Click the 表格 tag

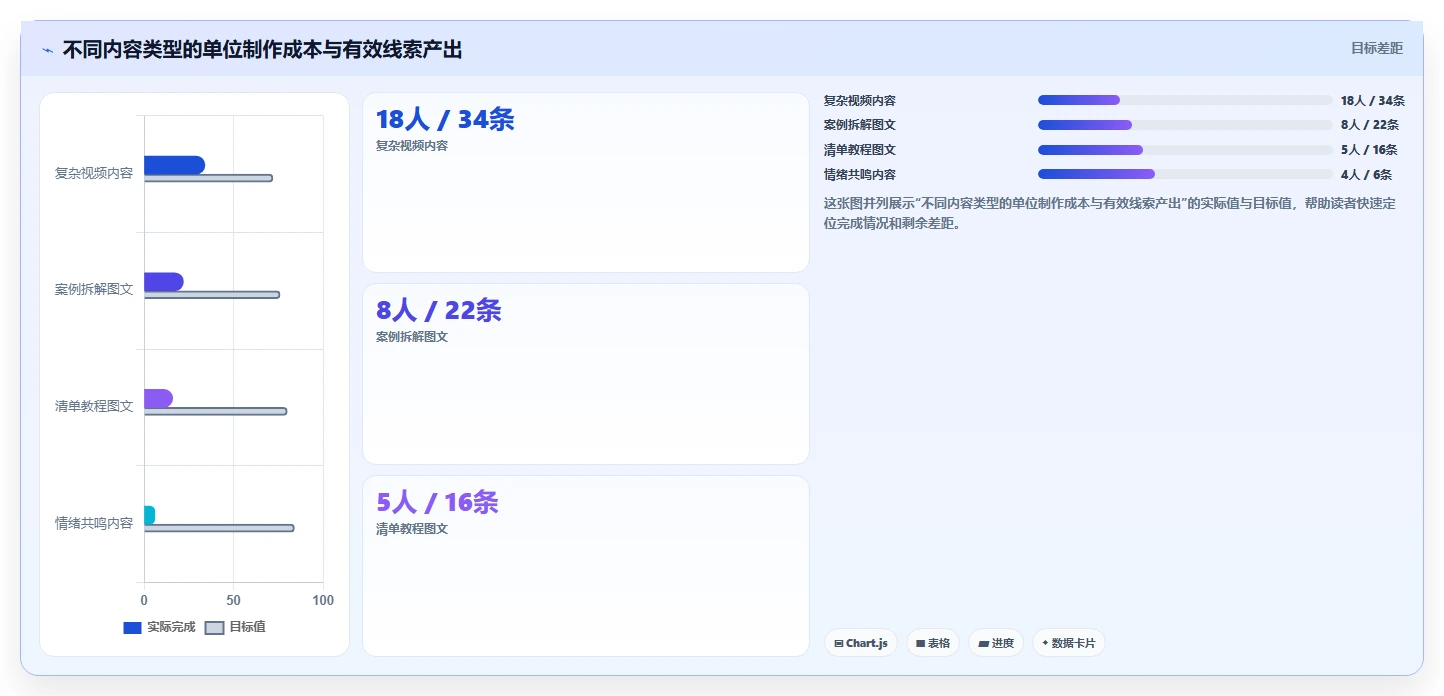click(x=933, y=643)
